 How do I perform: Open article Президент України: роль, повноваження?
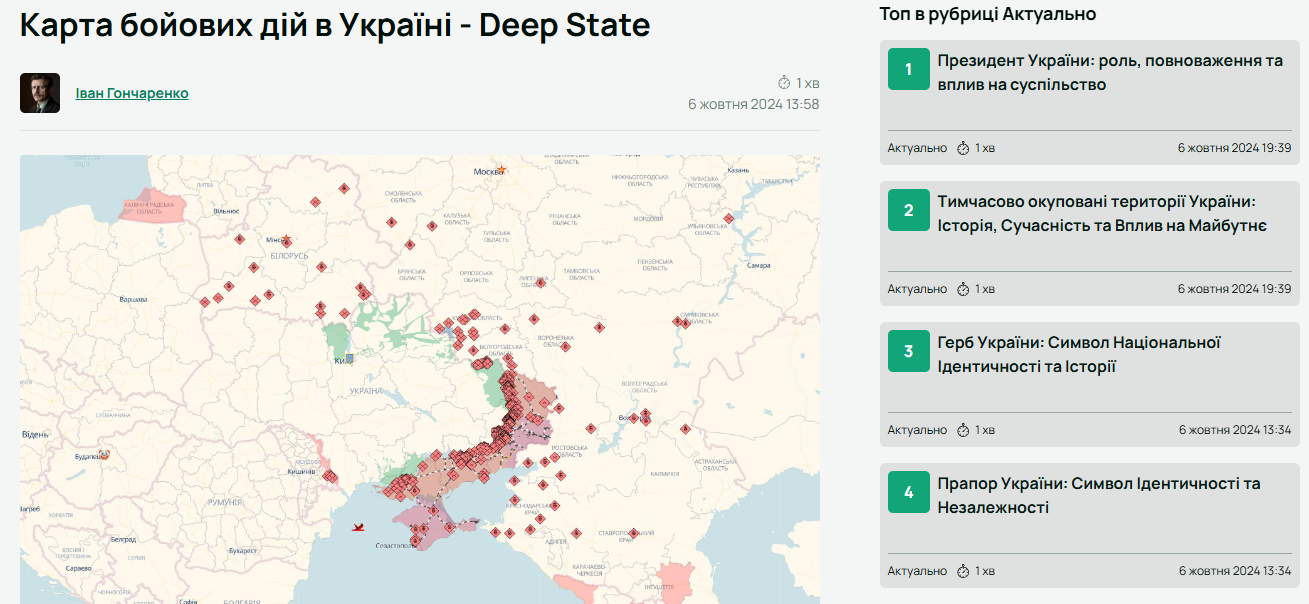(1110, 73)
